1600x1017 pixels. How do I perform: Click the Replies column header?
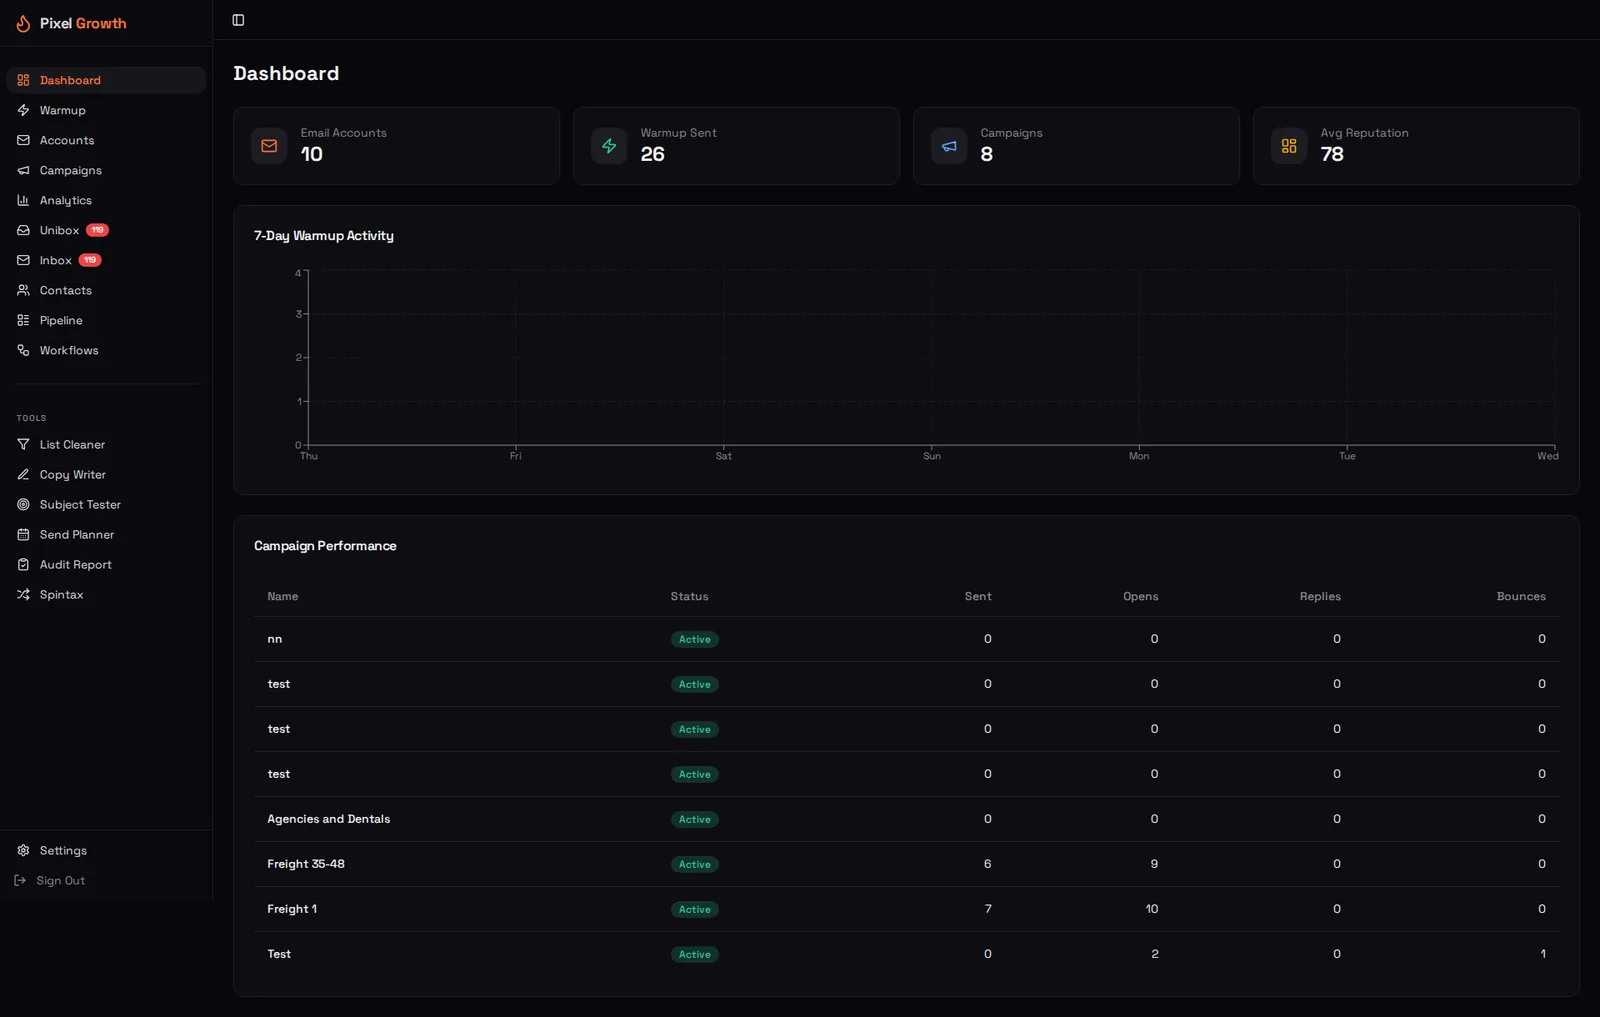(1320, 596)
